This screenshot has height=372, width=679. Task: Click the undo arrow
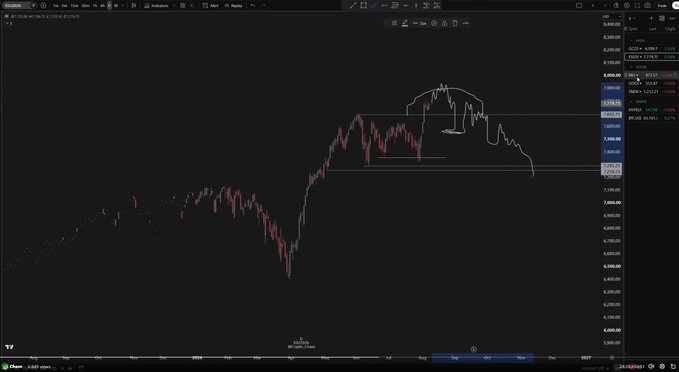point(253,6)
